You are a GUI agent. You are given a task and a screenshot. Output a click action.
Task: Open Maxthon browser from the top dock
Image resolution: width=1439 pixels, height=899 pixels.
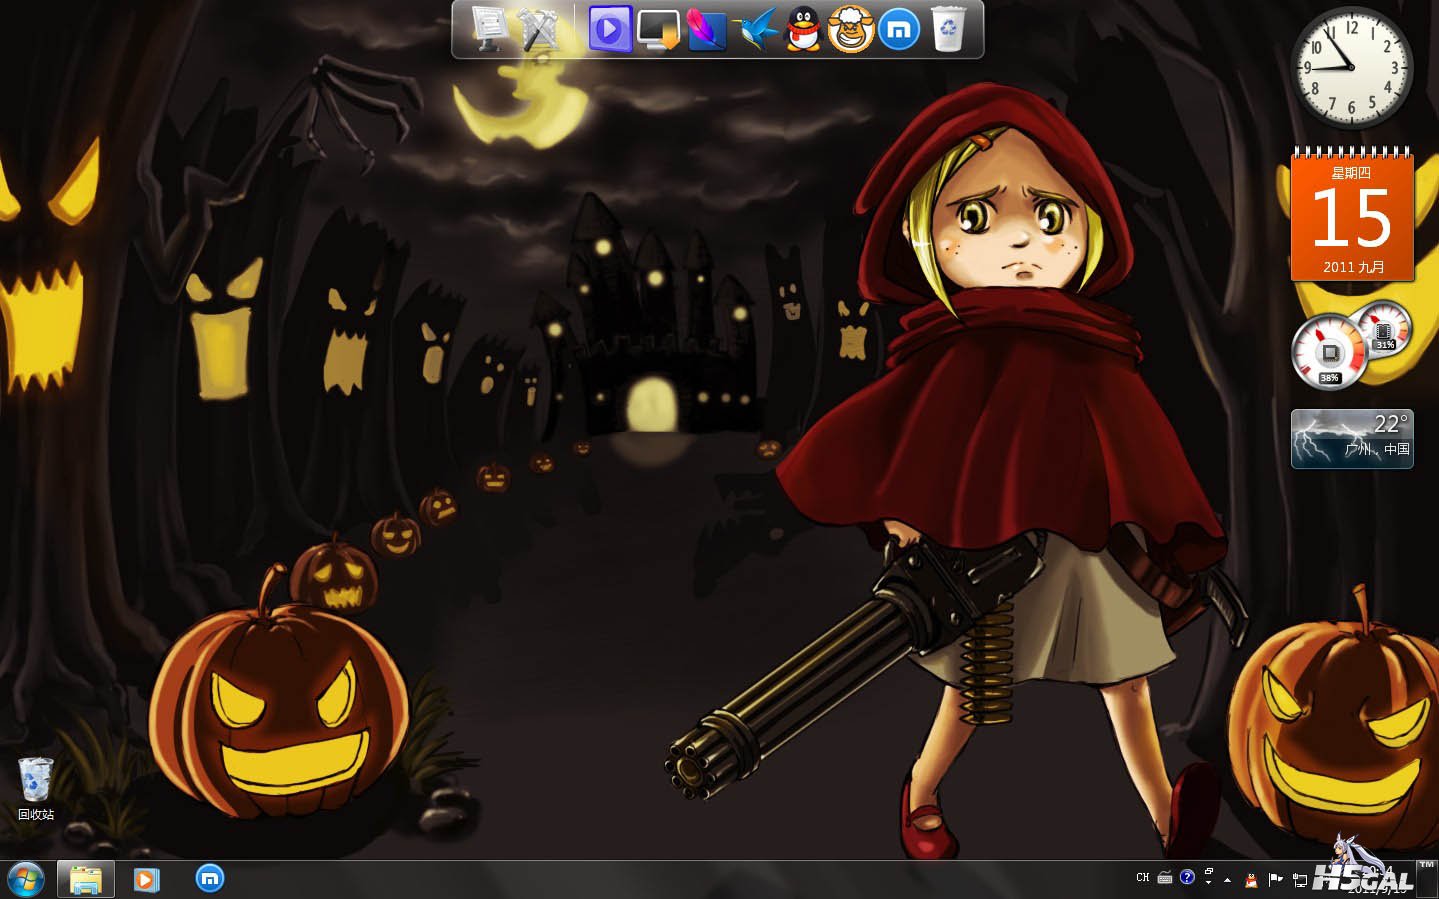899,29
